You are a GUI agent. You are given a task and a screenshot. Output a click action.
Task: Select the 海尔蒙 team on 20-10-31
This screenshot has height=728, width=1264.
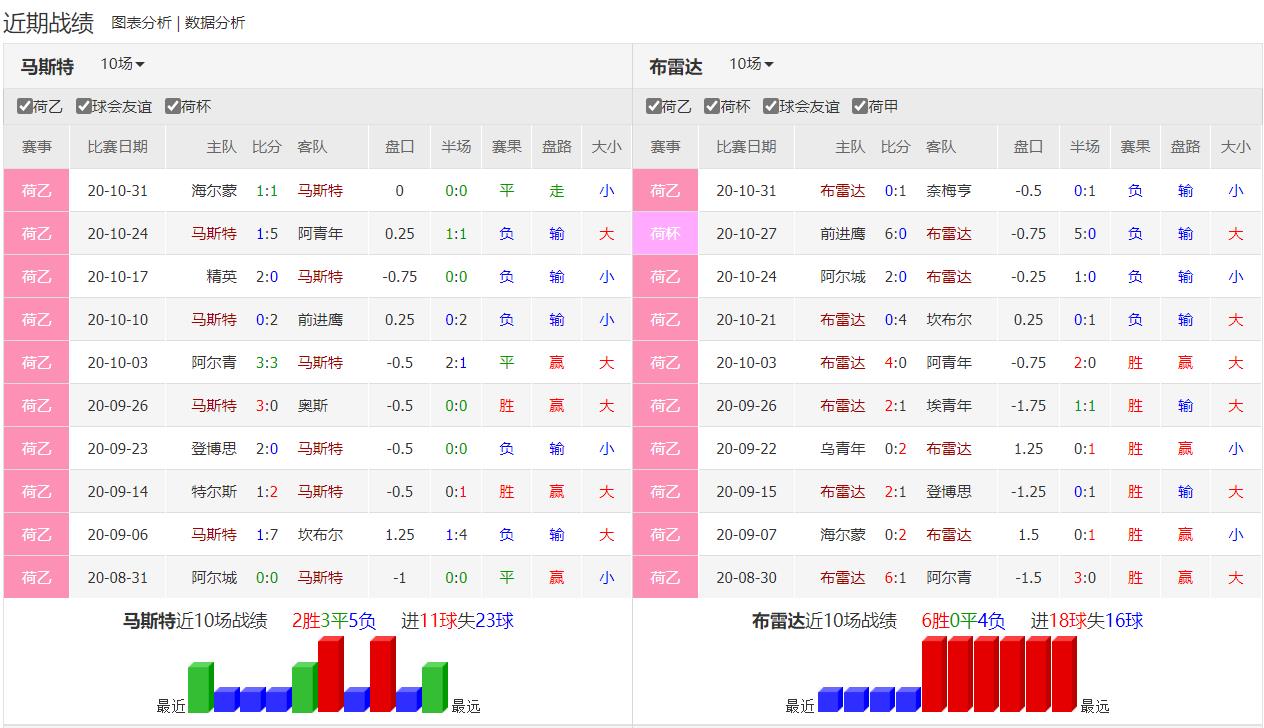tap(214, 191)
